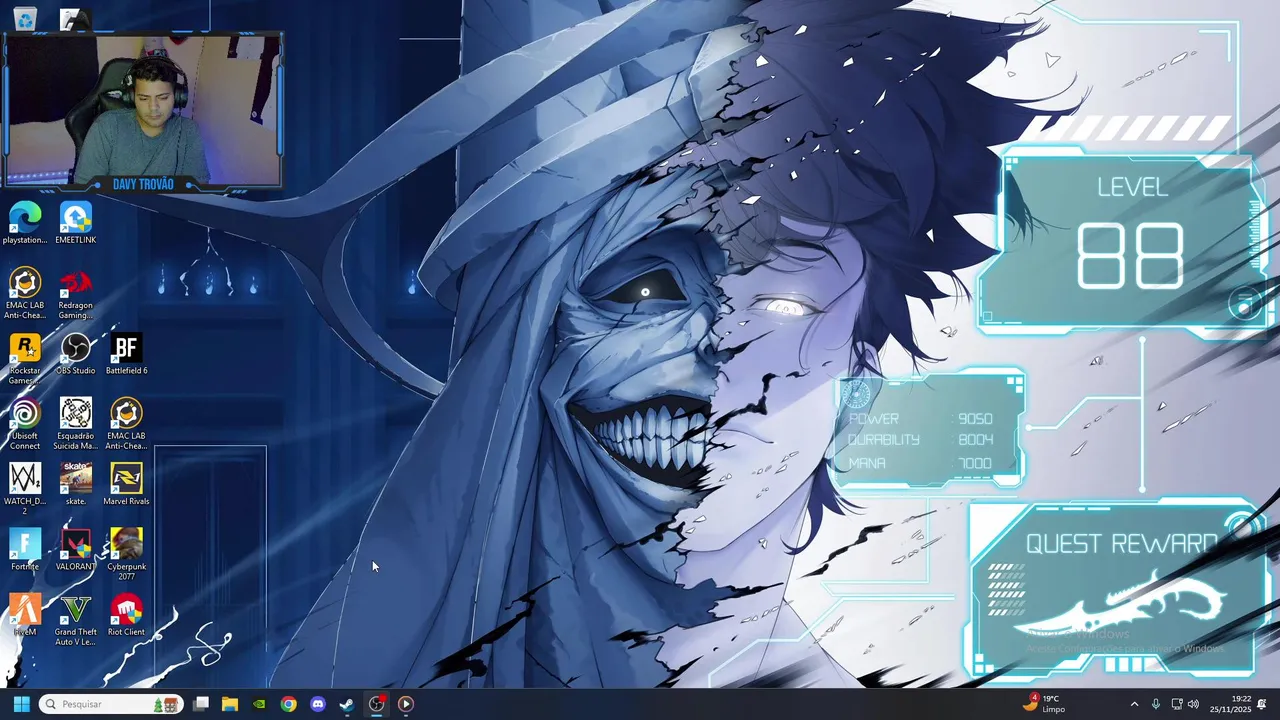The height and width of the screenshot is (720, 1280).
Task: Launch the EMEETLINK desktop shortcut
Action: point(76,223)
